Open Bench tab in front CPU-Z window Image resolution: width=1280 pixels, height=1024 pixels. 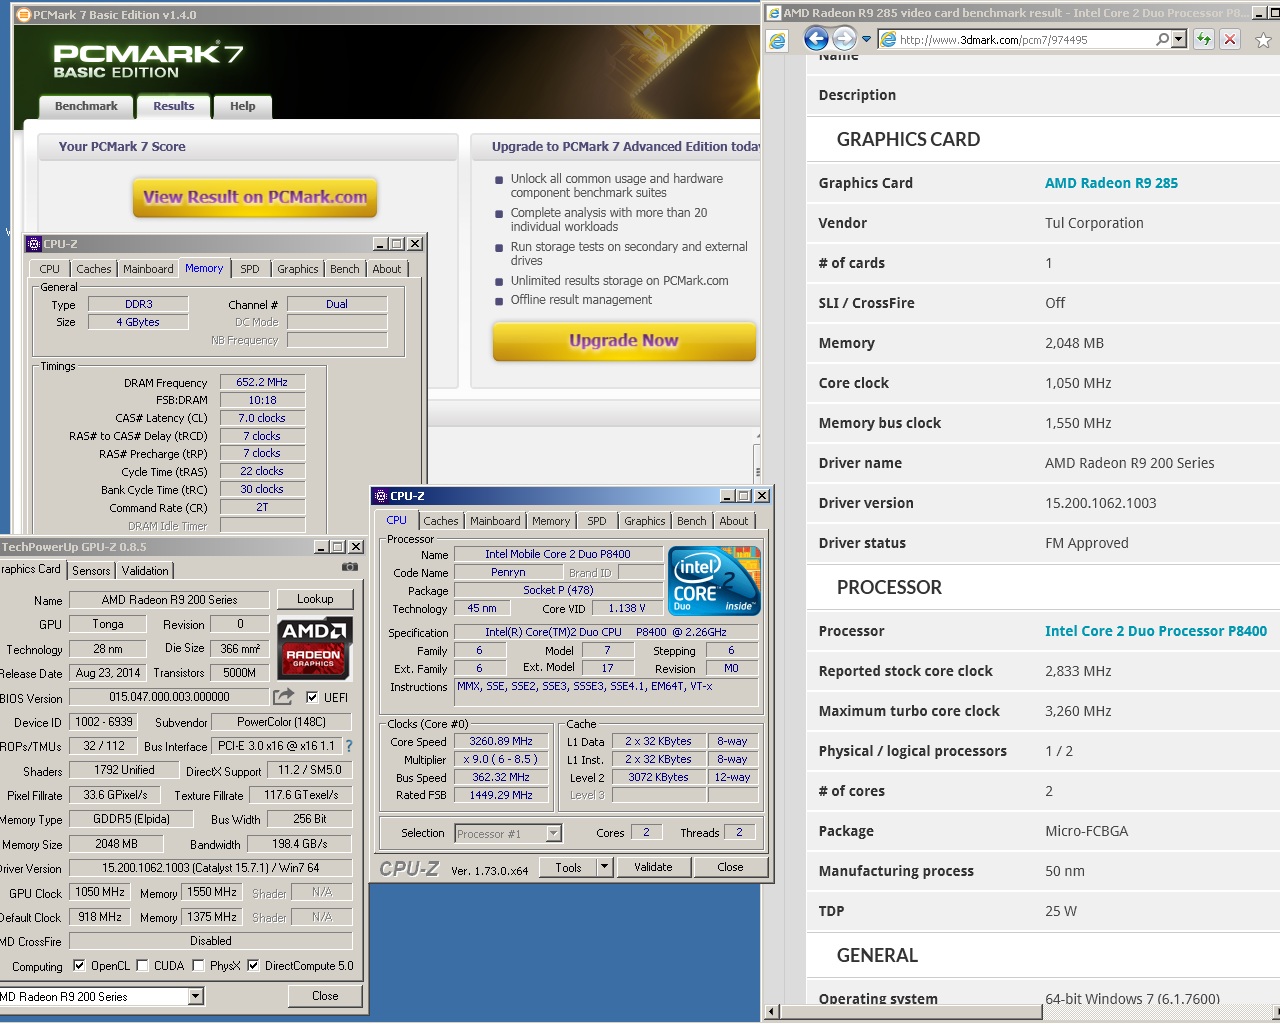coord(691,521)
